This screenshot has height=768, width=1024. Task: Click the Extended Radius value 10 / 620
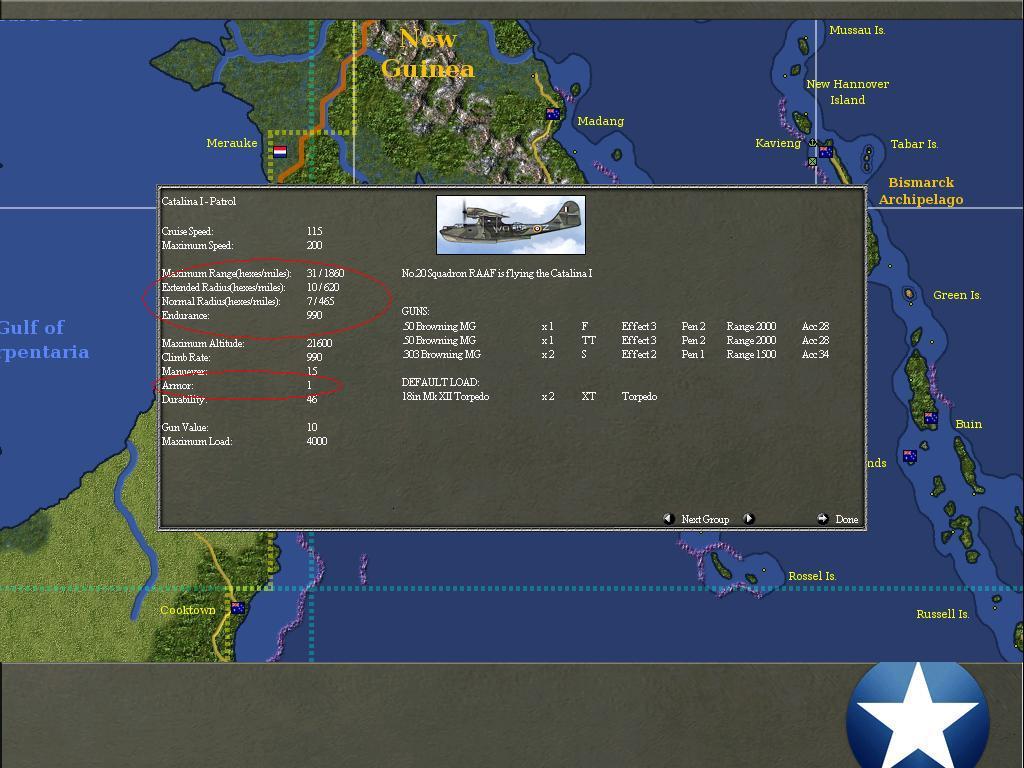323,287
